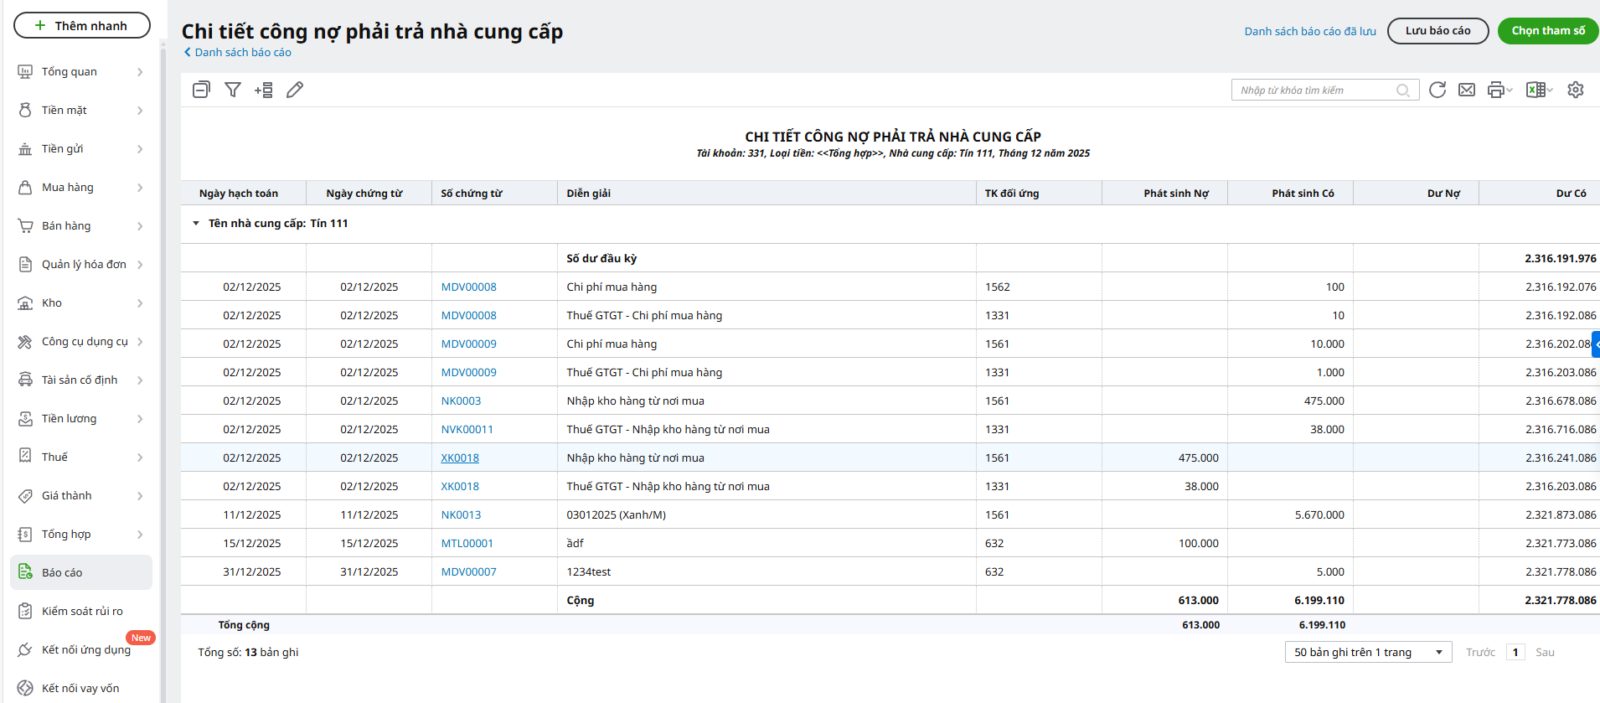Click the keyword search input field

pyautogui.click(x=1314, y=90)
